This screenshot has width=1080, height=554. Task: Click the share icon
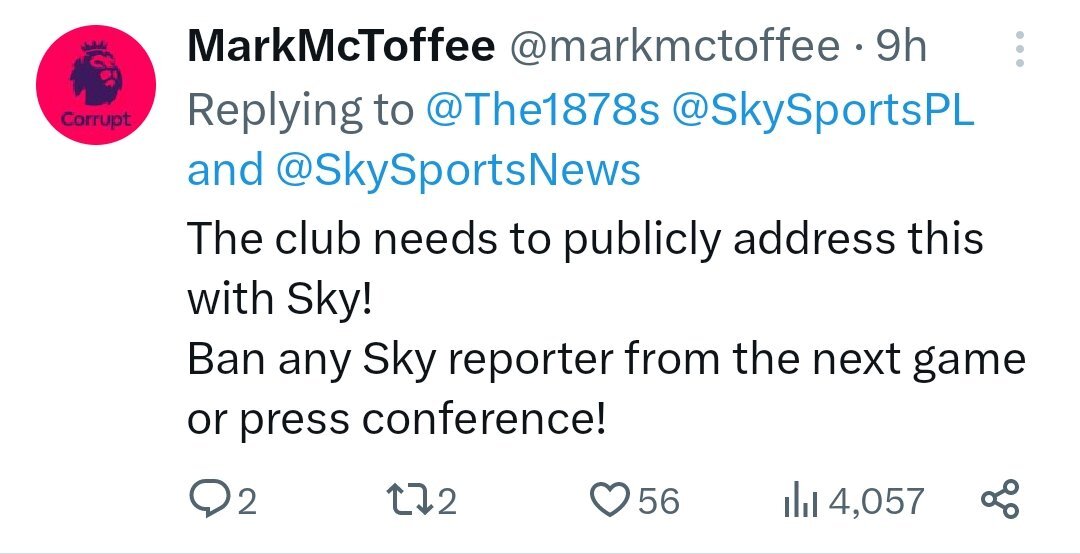pos(999,500)
